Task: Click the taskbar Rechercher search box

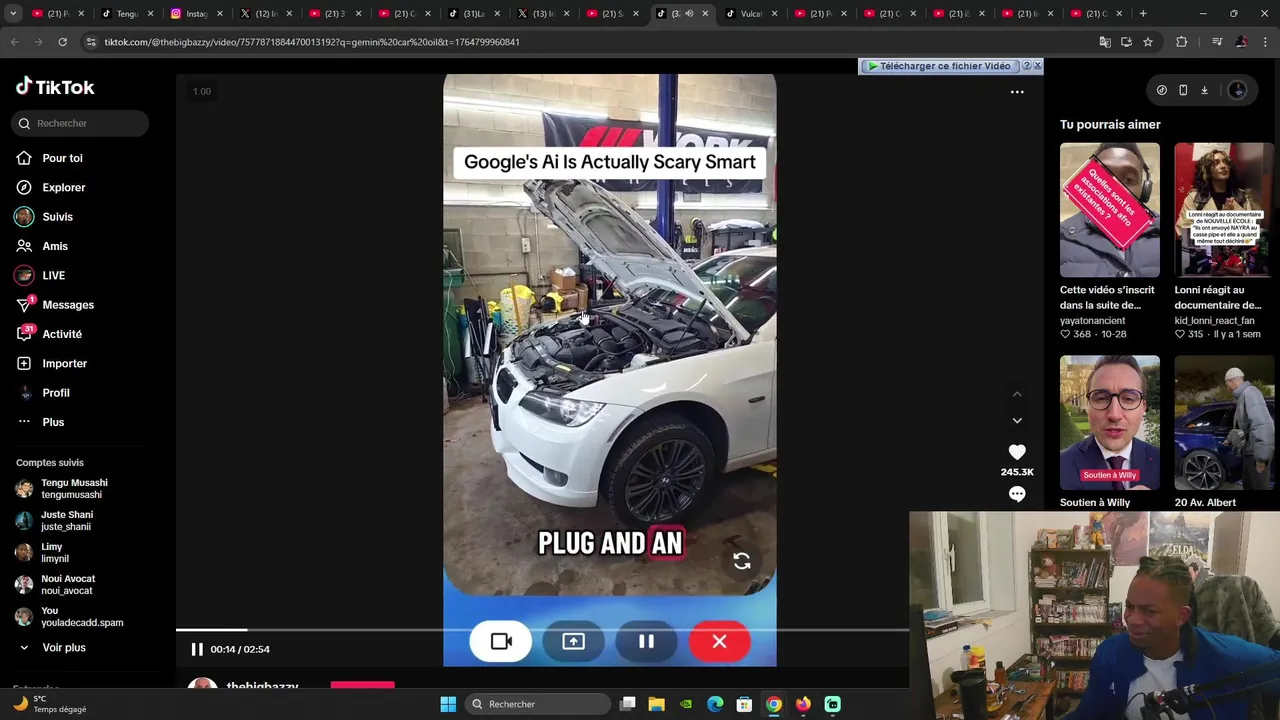Action: tap(540, 704)
